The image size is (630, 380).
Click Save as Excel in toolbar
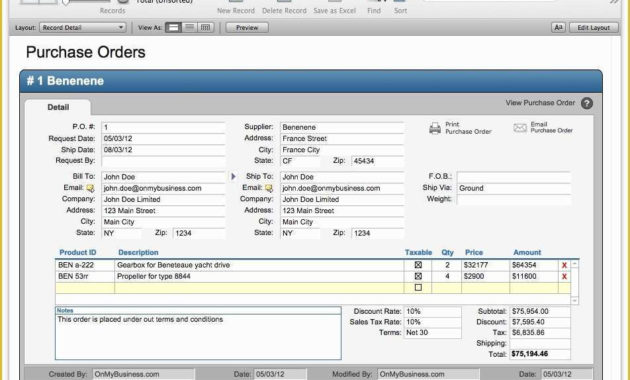pyautogui.click(x=334, y=7)
